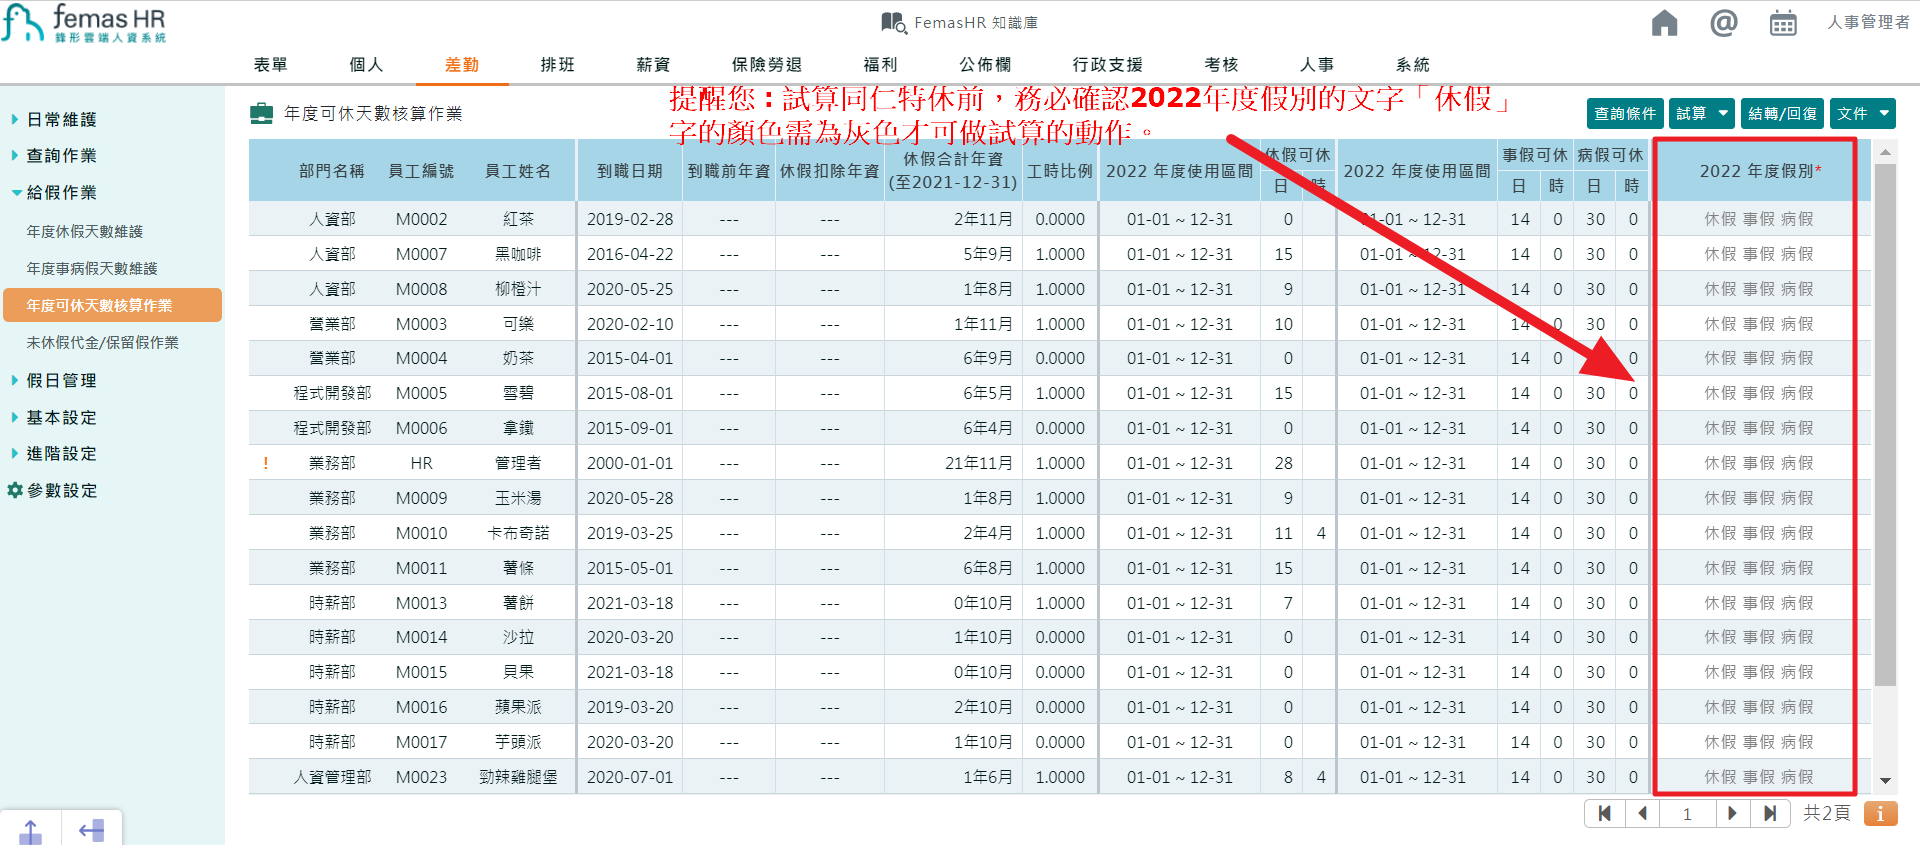The width and height of the screenshot is (1920, 845).
Task: Click the 到職日期 column header
Action: [x=630, y=171]
